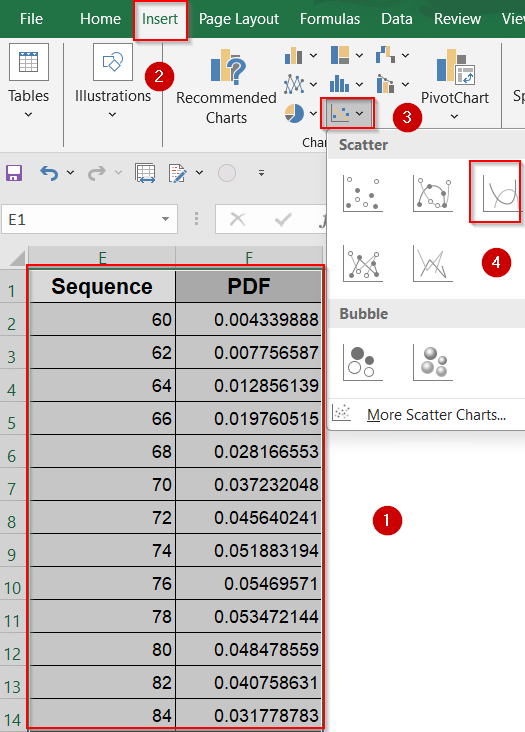Save the workbook with floppy icon

tap(14, 173)
